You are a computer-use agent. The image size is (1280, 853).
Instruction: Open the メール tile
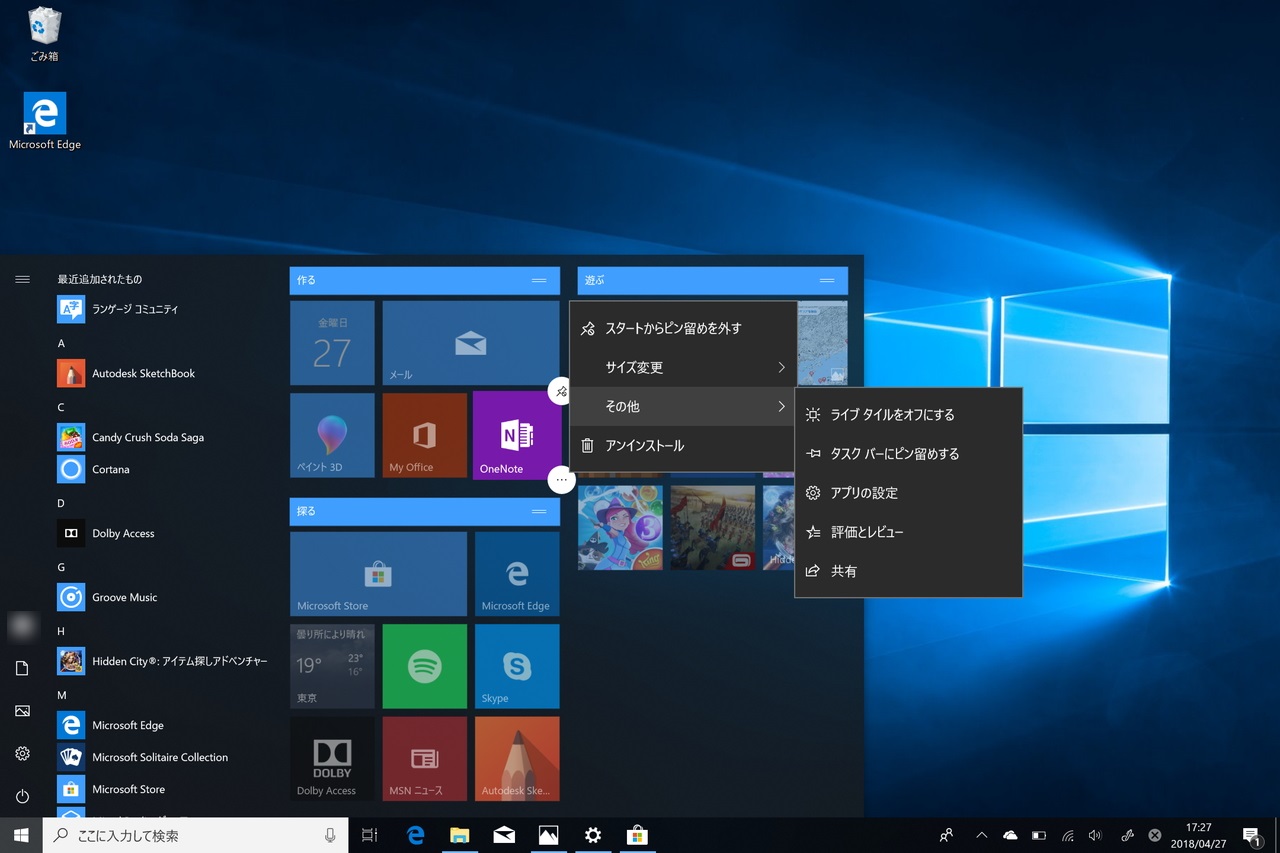pyautogui.click(x=471, y=343)
